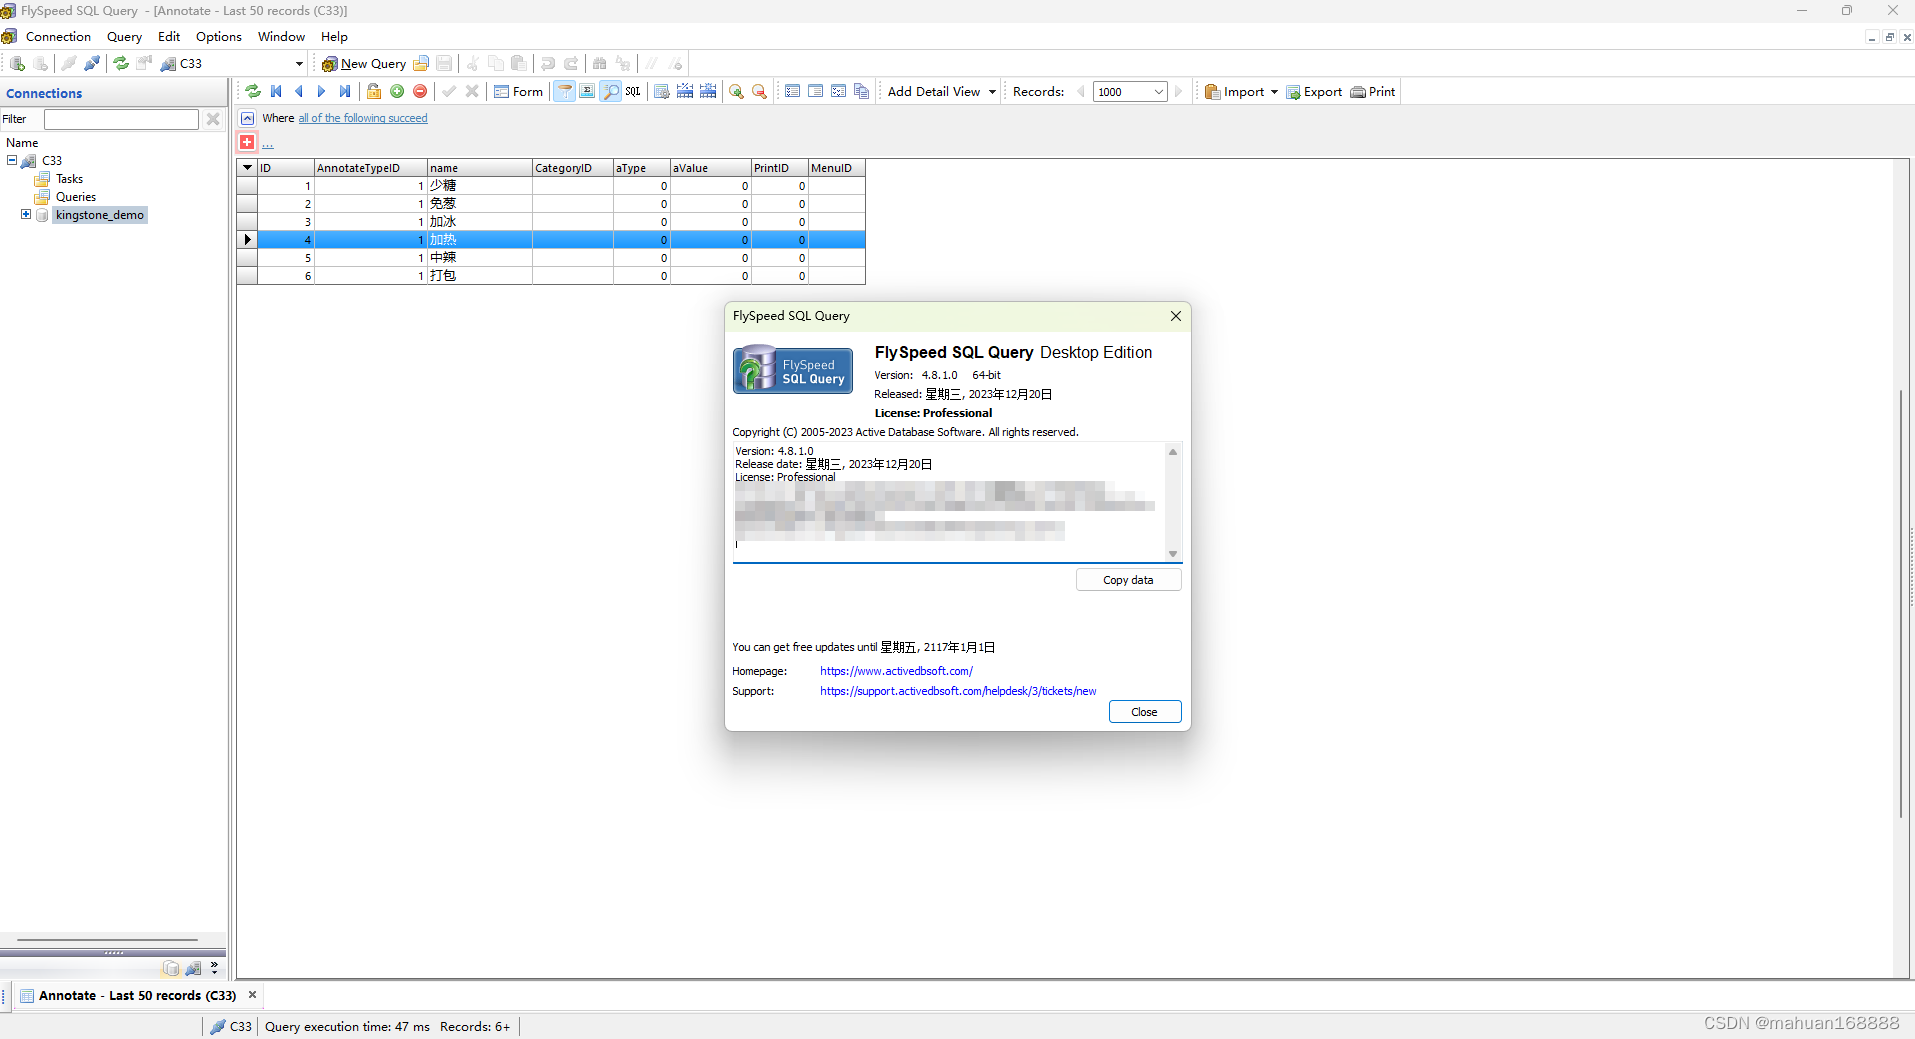This screenshot has width=1915, height=1039.
Task: Expand the kingstone_demo database node
Action: (26, 214)
